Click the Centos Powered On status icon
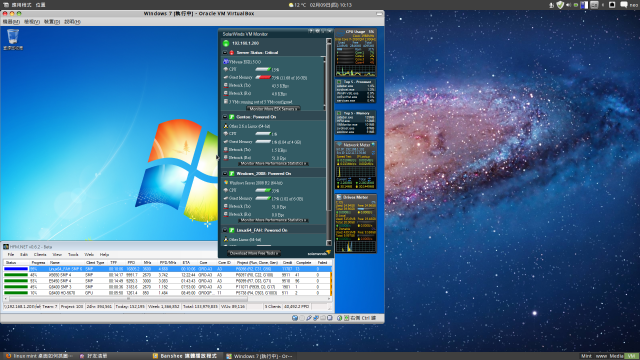The image size is (640, 360). point(231,117)
